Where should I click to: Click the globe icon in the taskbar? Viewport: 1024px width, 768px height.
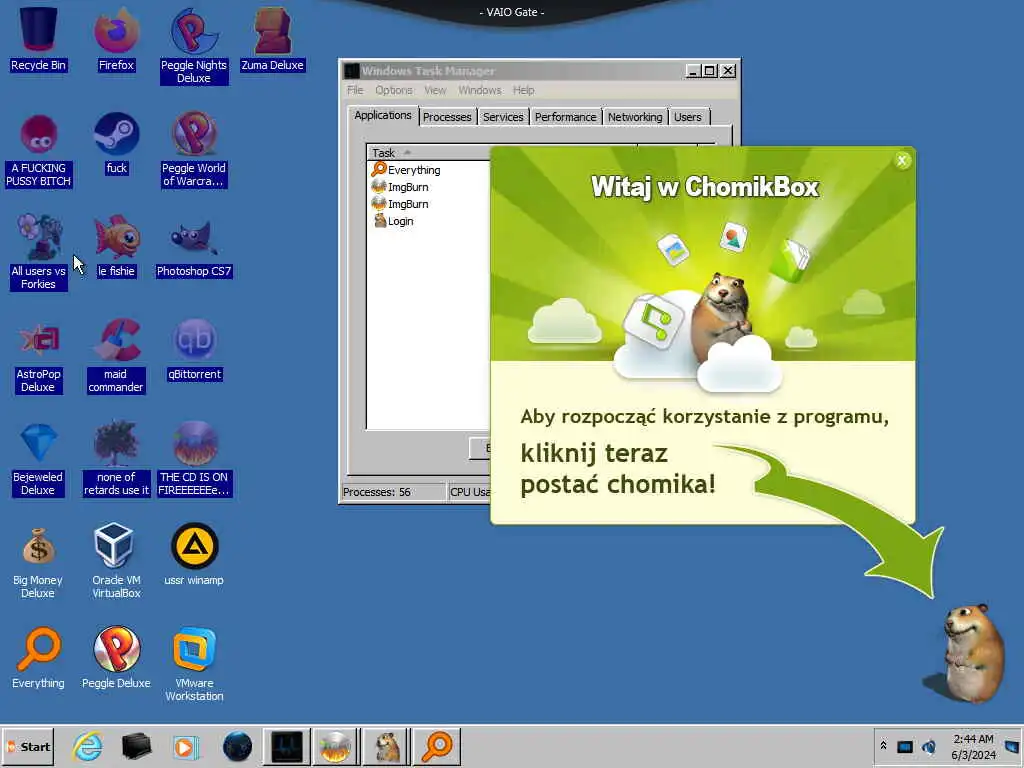237,746
